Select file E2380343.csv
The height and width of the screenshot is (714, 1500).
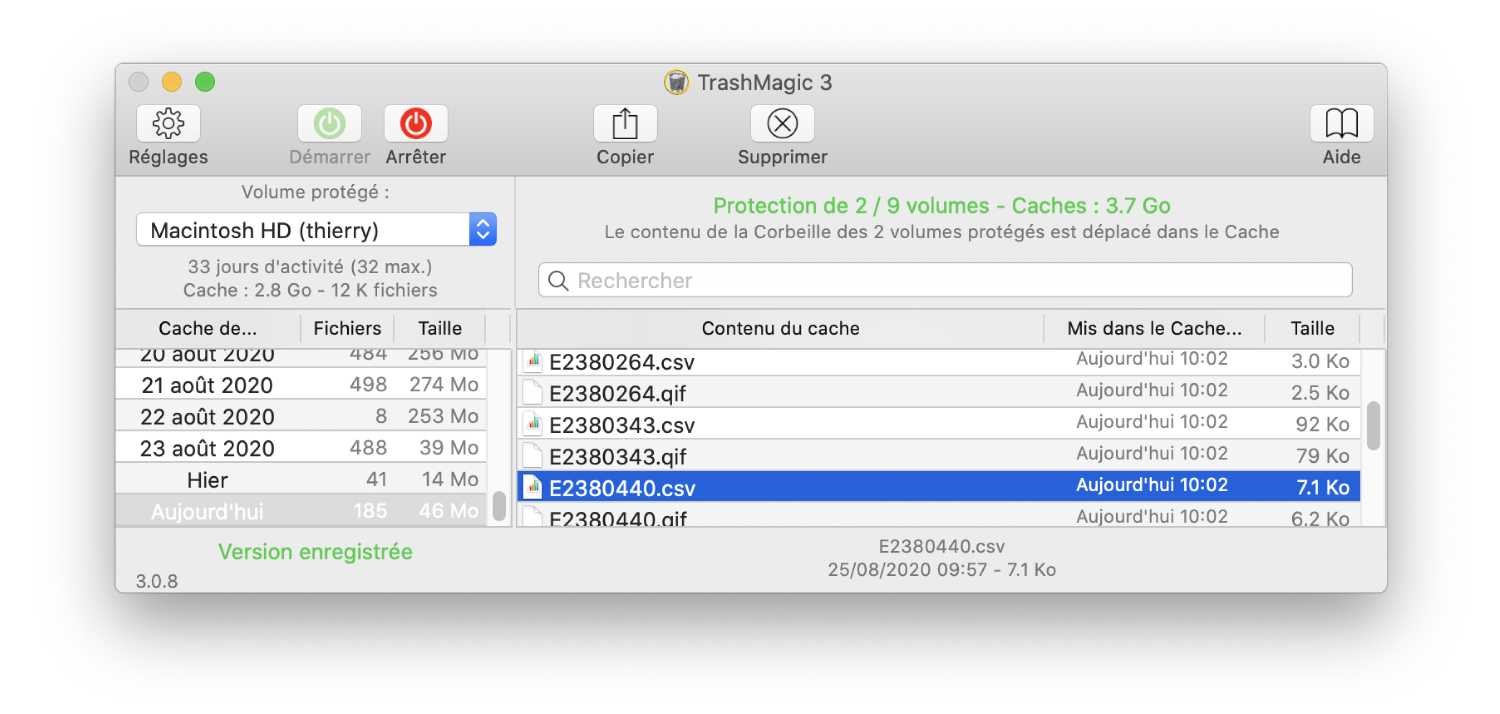pyautogui.click(x=939, y=425)
